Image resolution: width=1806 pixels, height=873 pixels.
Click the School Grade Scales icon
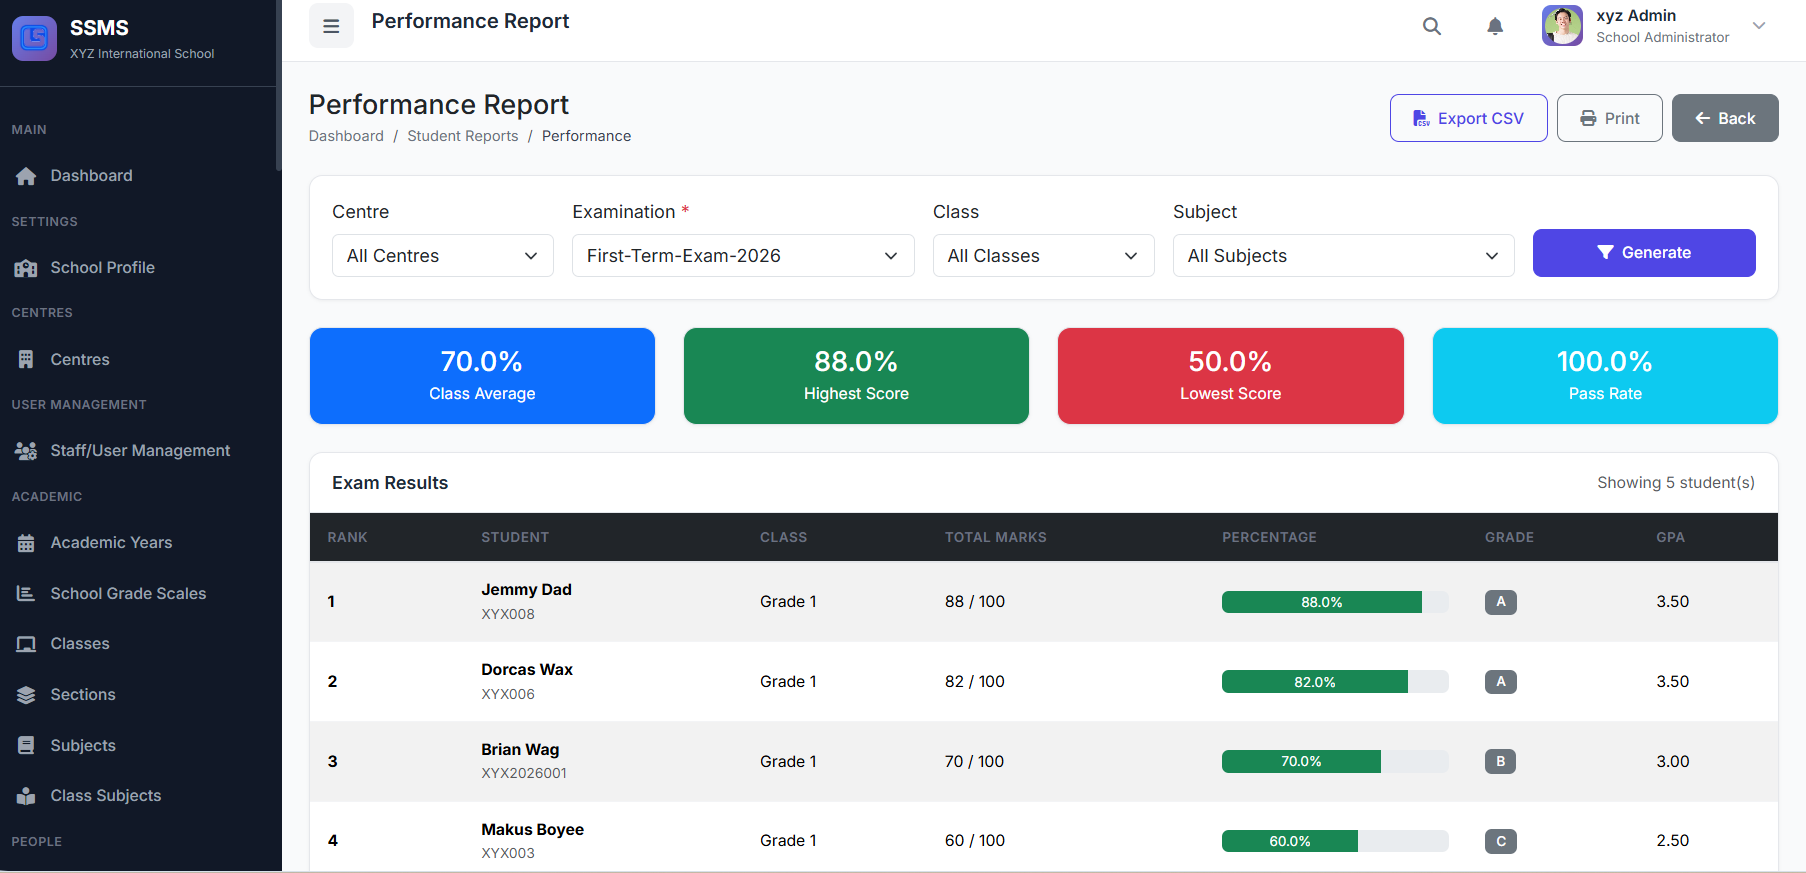pos(26,594)
